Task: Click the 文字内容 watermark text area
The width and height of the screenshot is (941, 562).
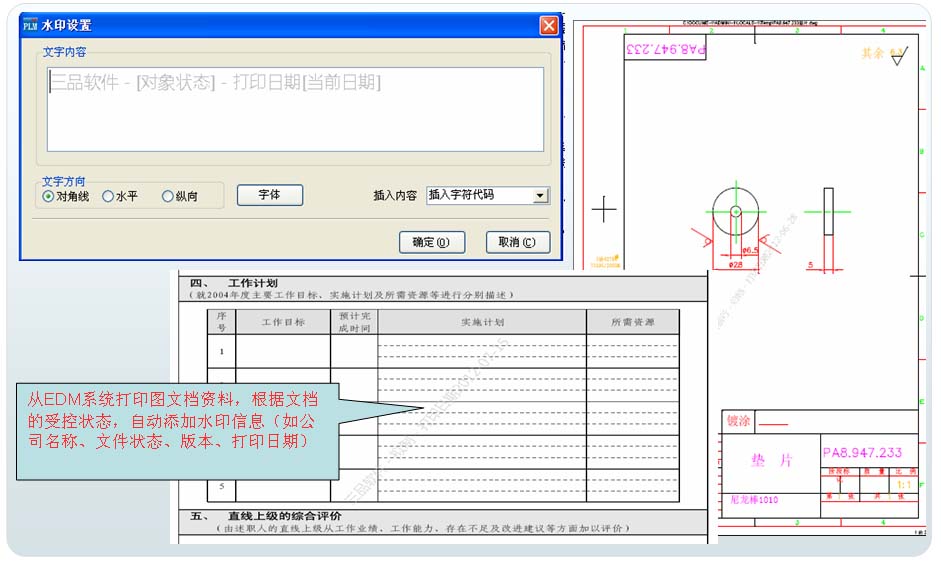Action: (295, 108)
